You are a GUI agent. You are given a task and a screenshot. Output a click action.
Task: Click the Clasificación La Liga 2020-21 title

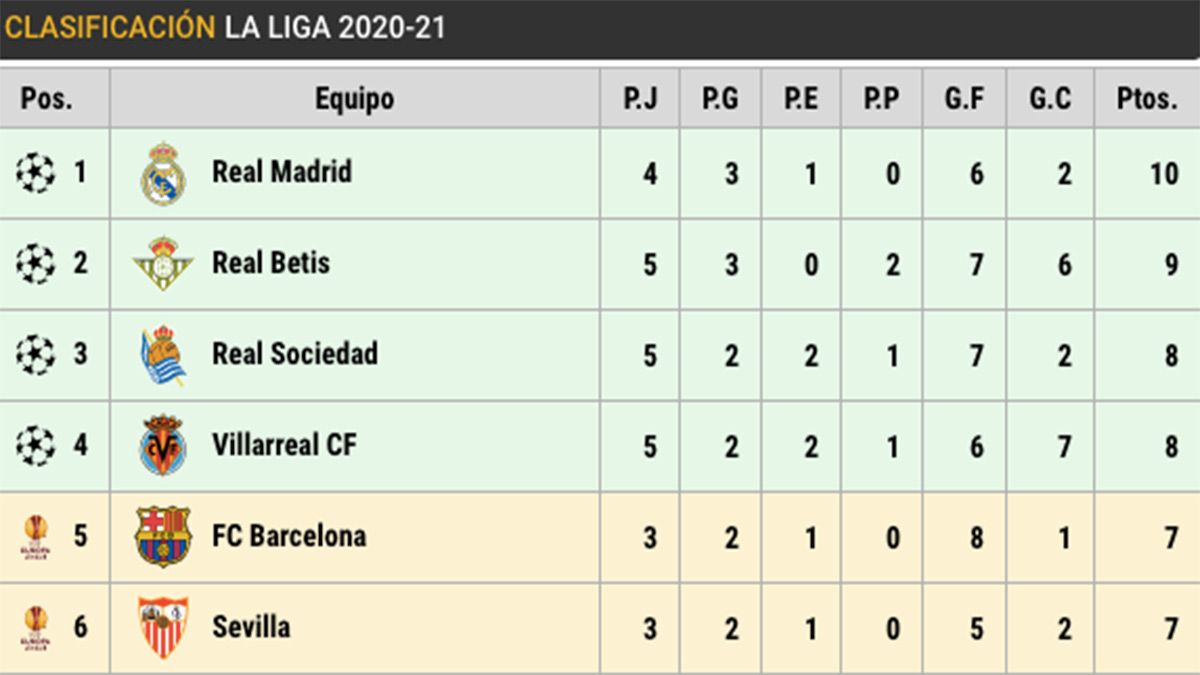tap(225, 27)
